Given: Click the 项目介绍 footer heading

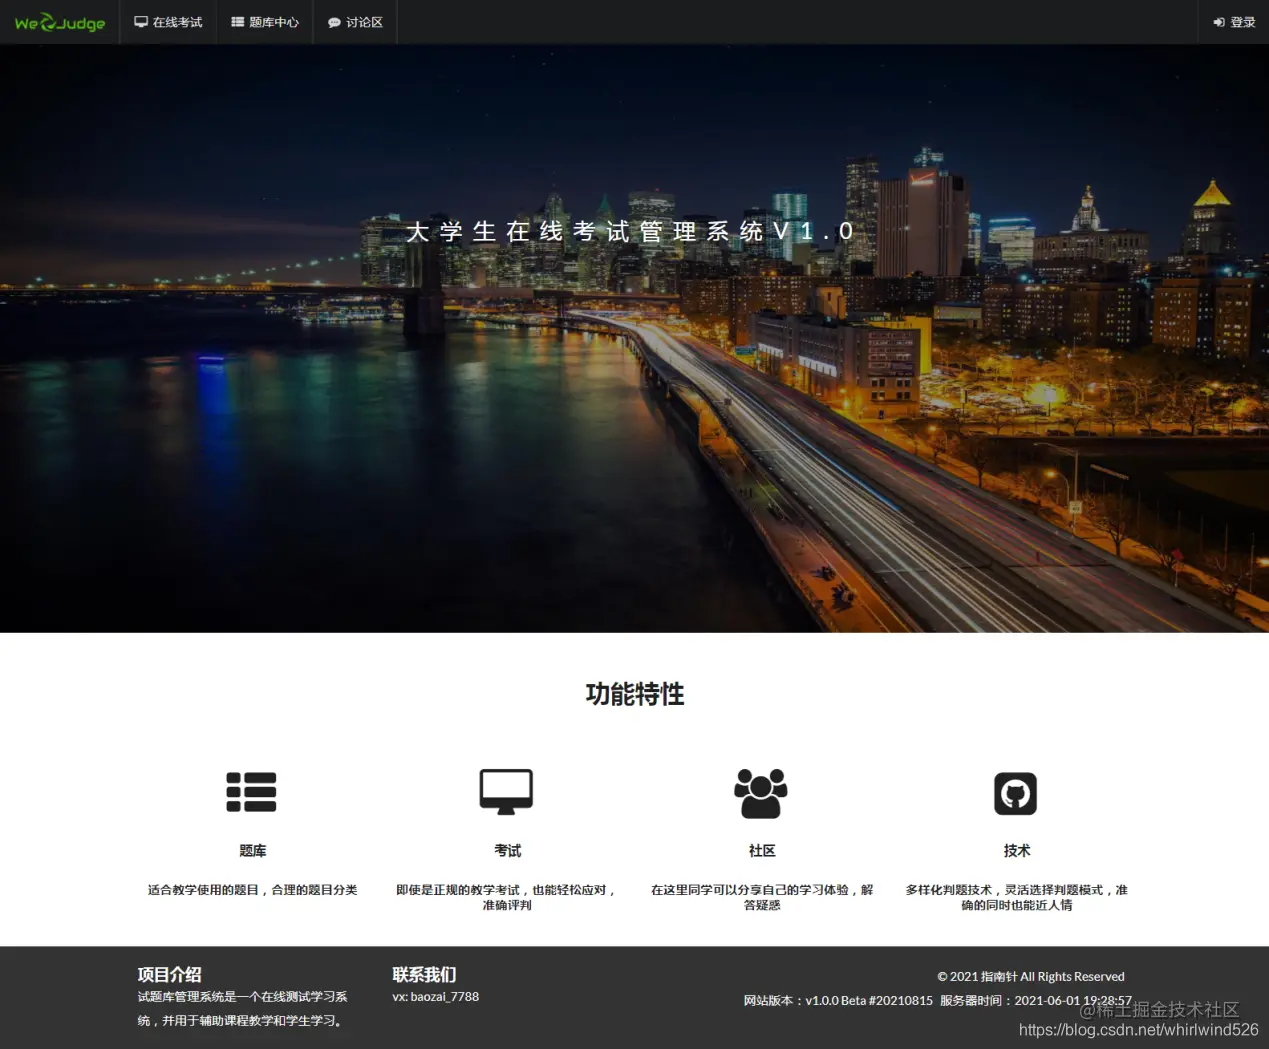Looking at the screenshot, I should (169, 974).
